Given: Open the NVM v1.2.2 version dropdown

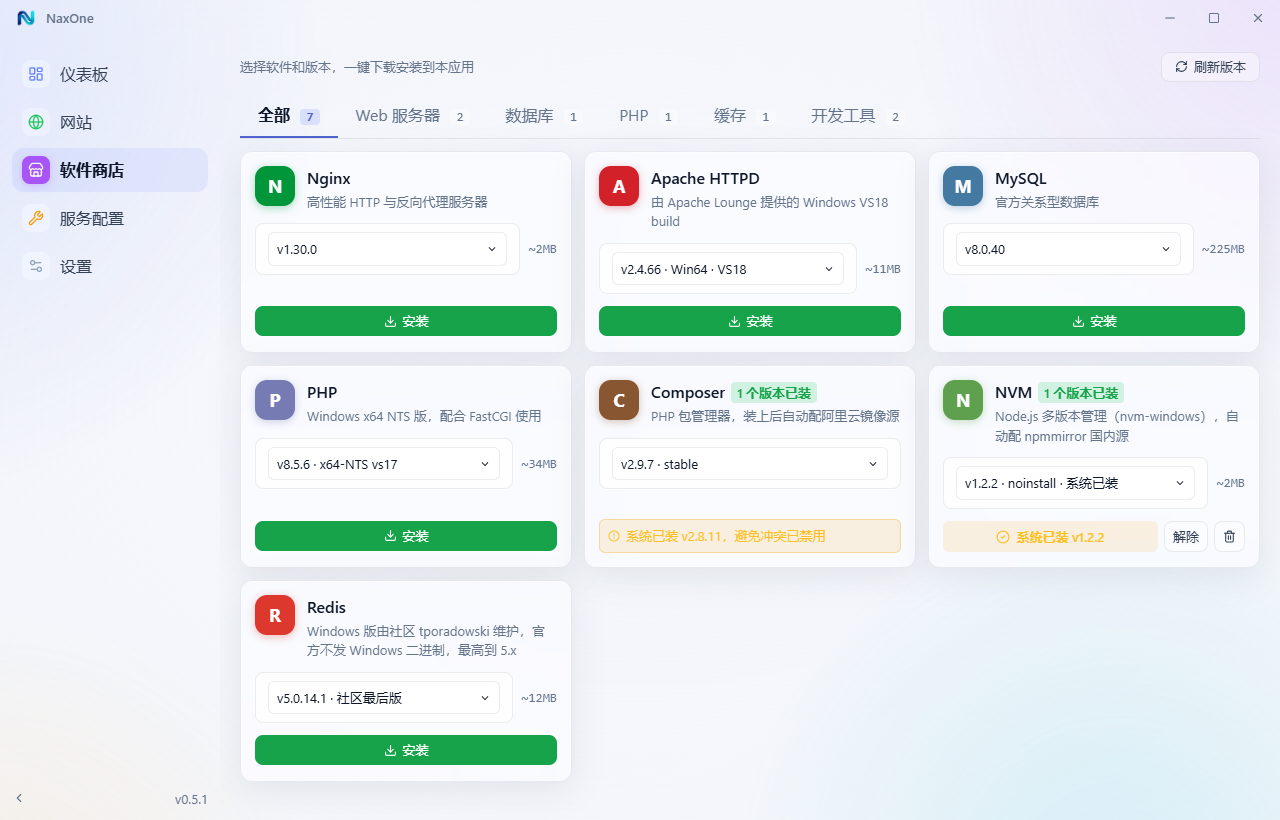Looking at the screenshot, I should 1075,483.
